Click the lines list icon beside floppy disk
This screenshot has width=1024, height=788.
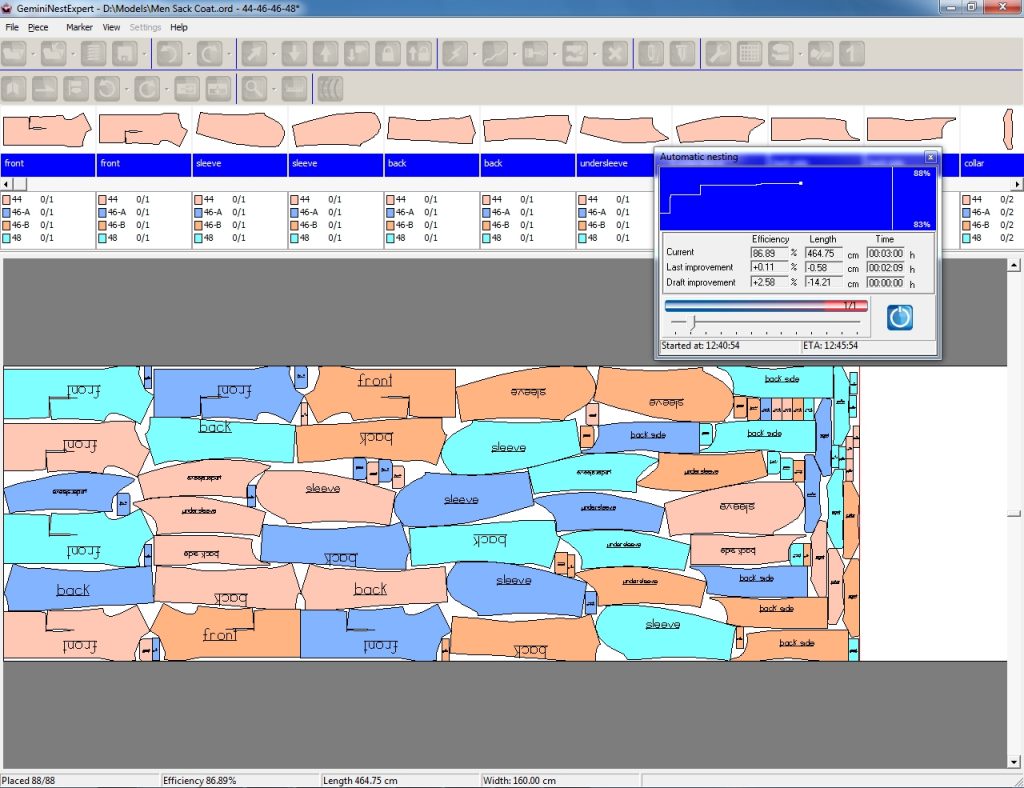coord(93,53)
